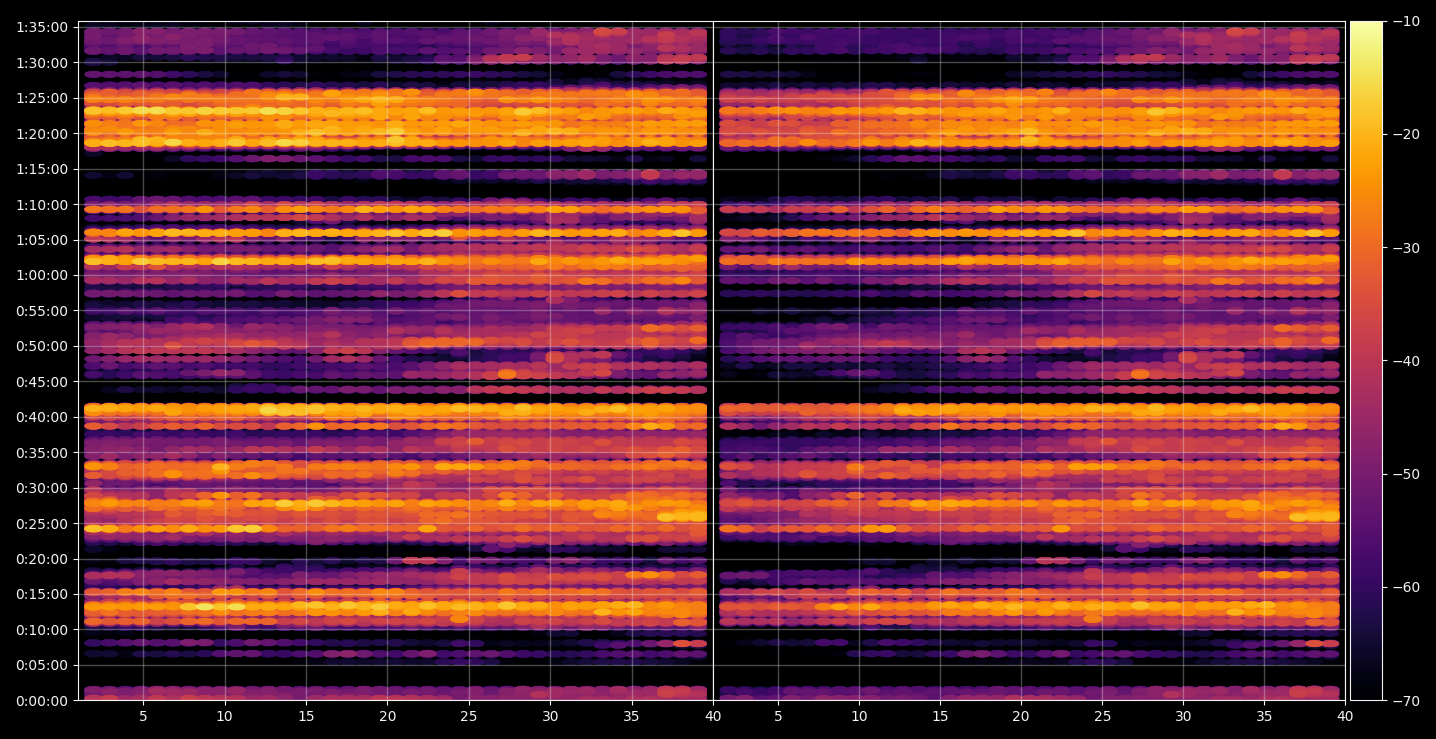
Task: Click the "0:00:00" time axis label
Action: 43,701
